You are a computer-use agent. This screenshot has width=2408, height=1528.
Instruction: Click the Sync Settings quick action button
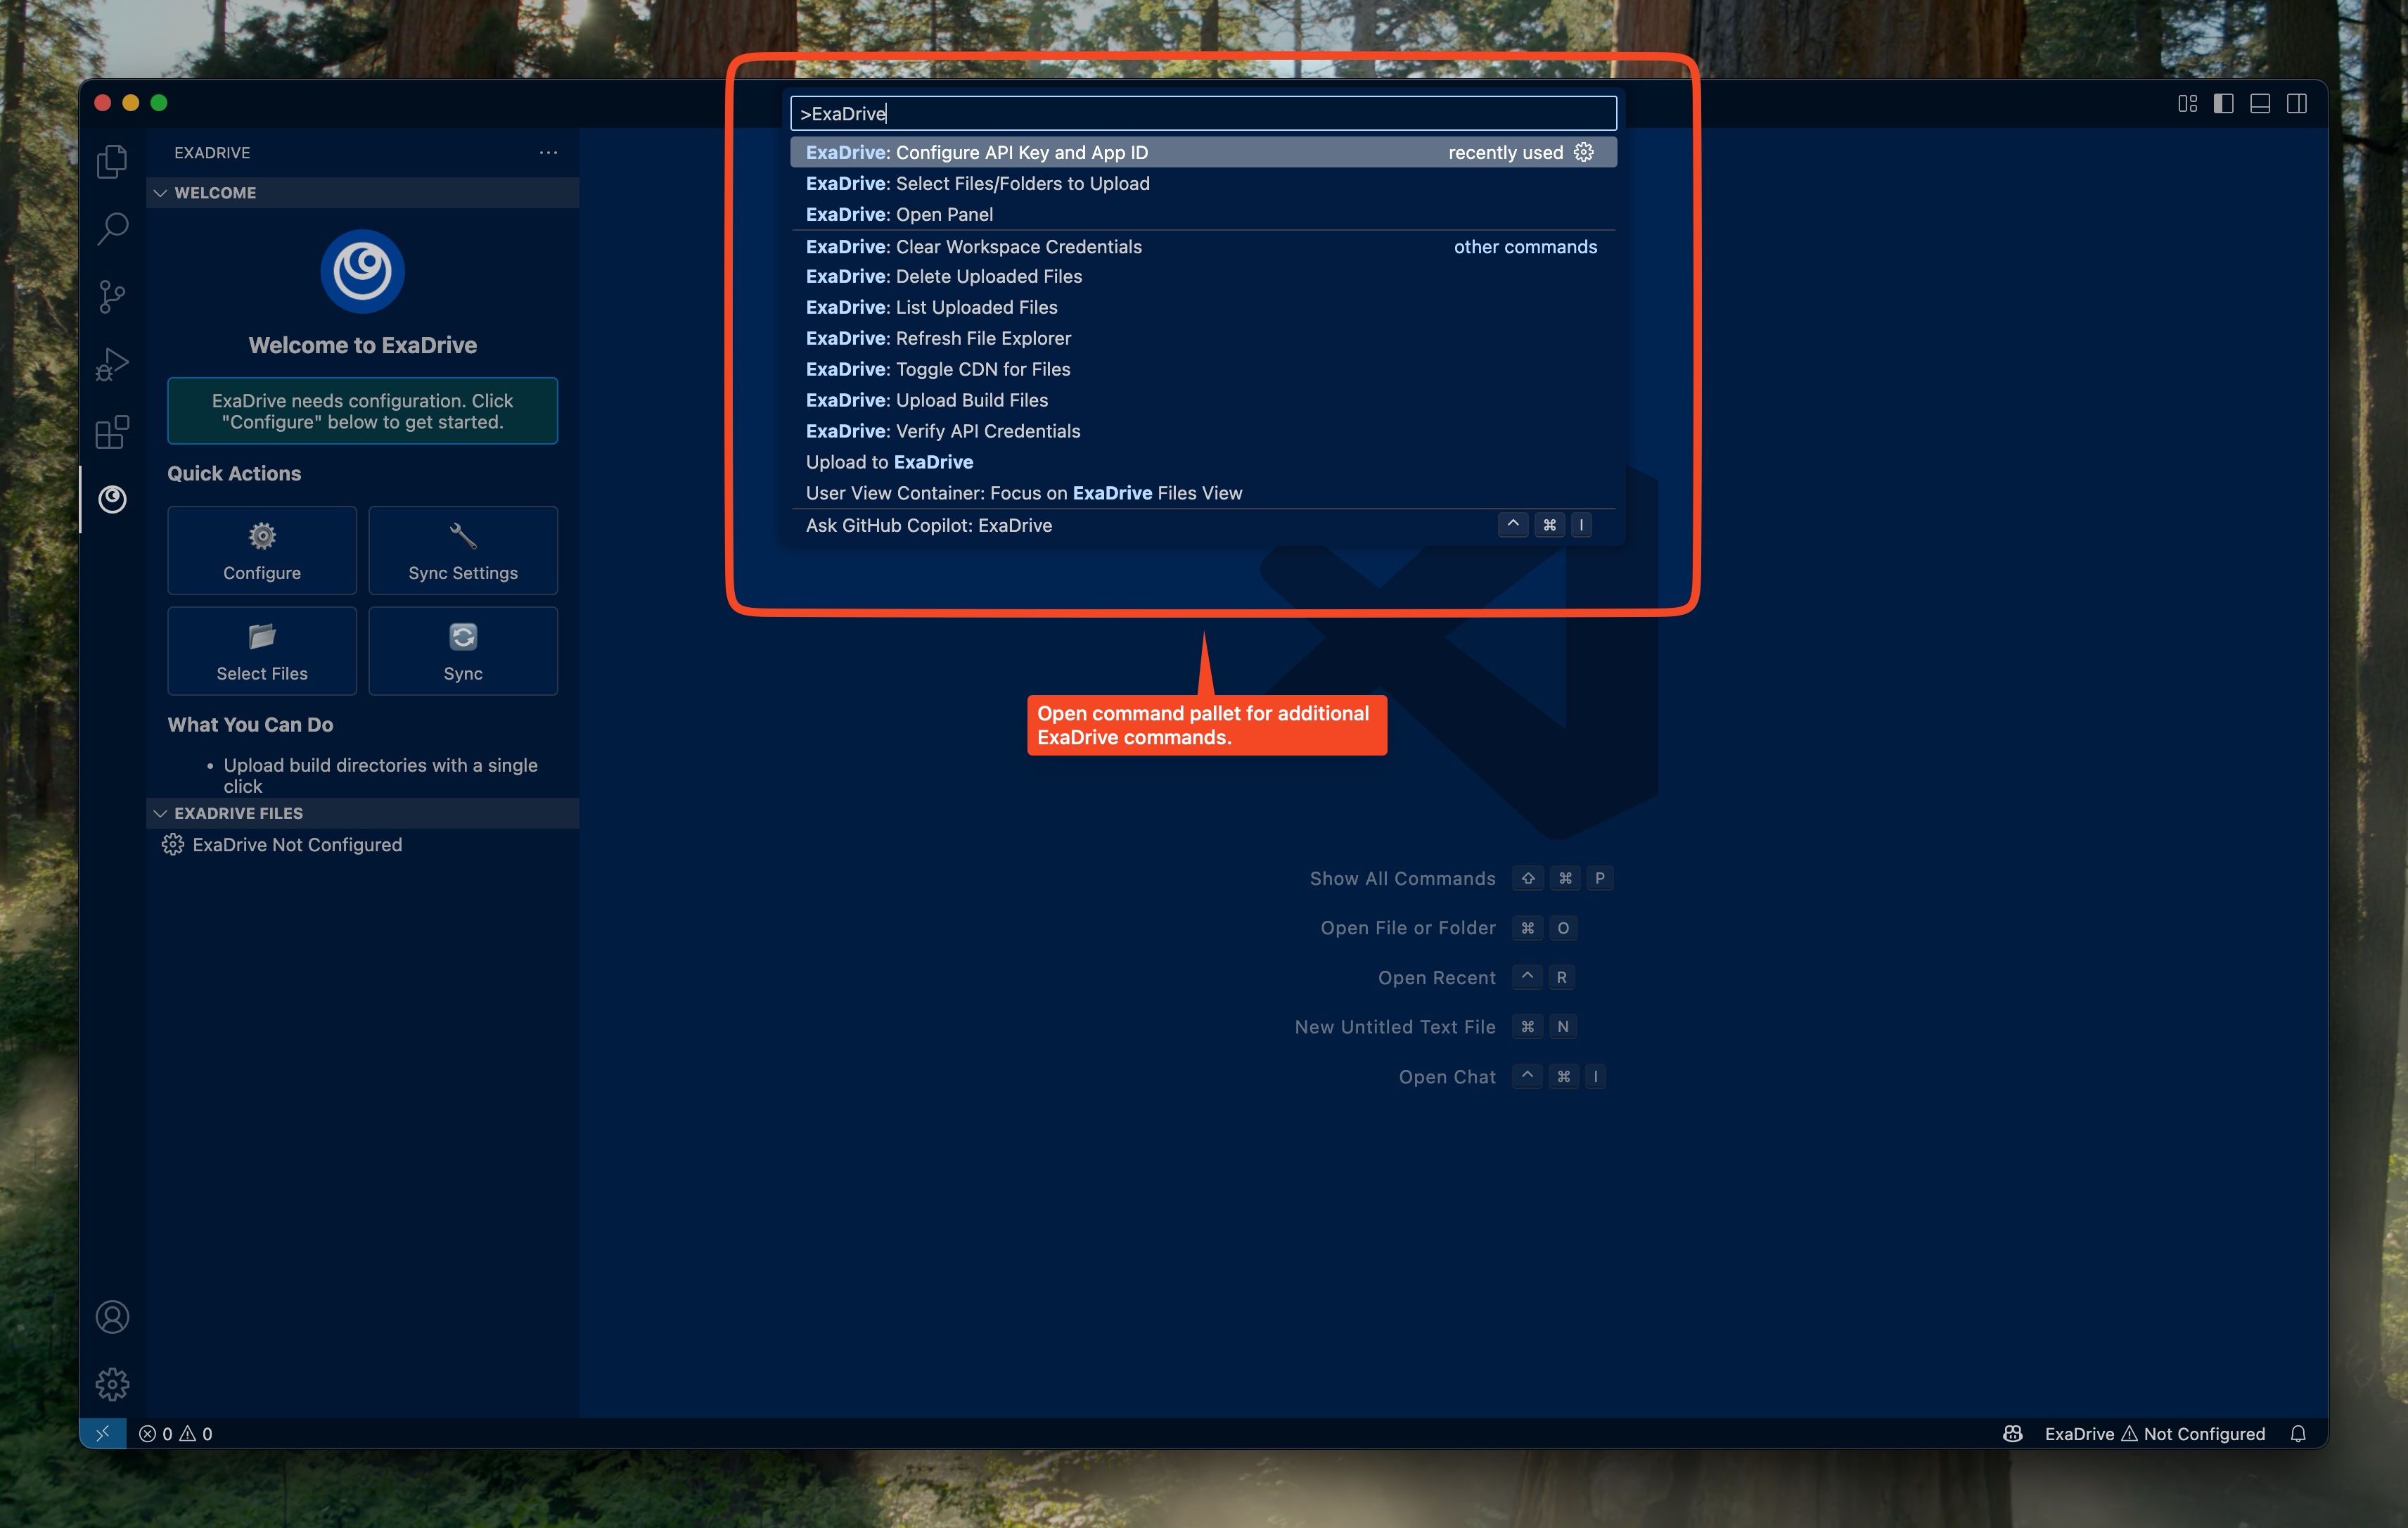(x=463, y=550)
